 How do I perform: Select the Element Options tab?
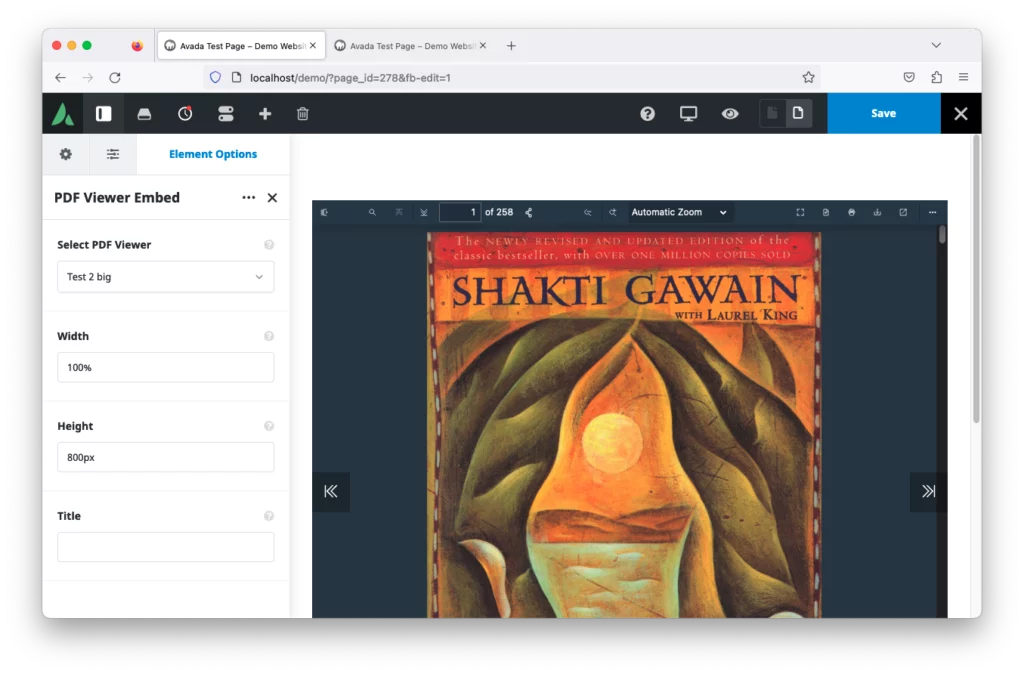[213, 154]
